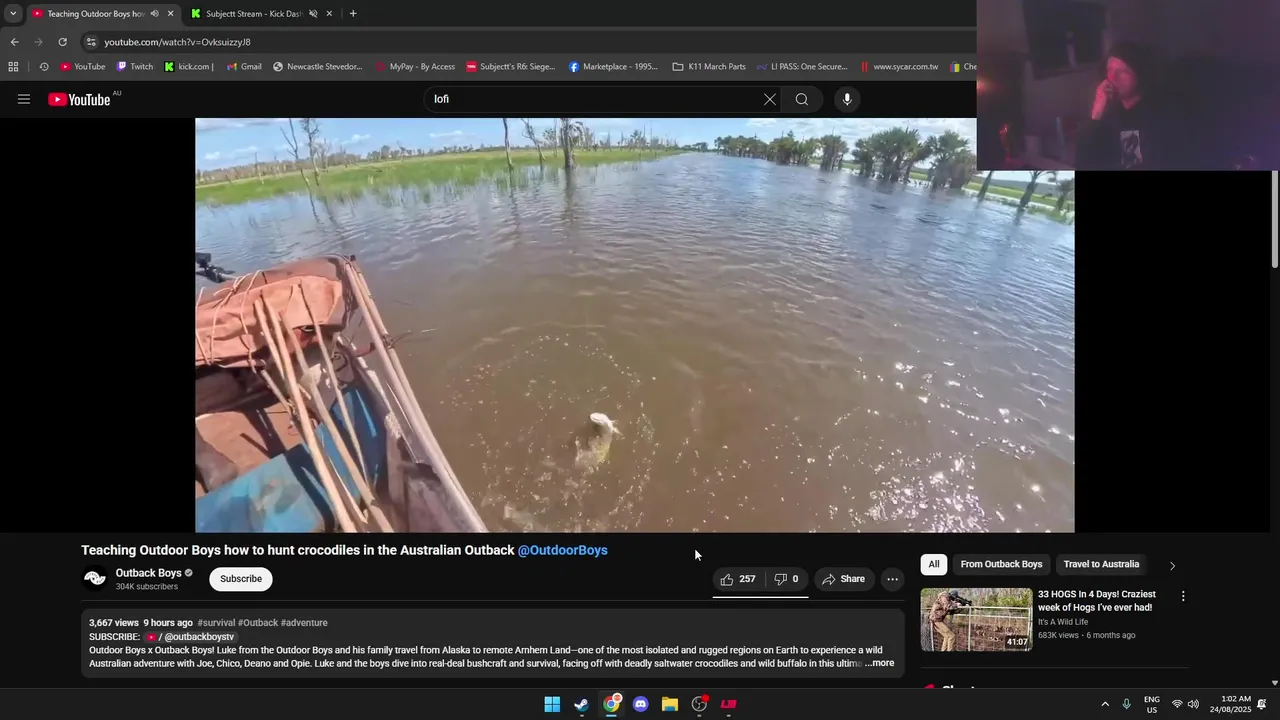The width and height of the screenshot is (1280, 720).
Task: Open the www.sycar.com.tw bookmark
Action: (899, 67)
